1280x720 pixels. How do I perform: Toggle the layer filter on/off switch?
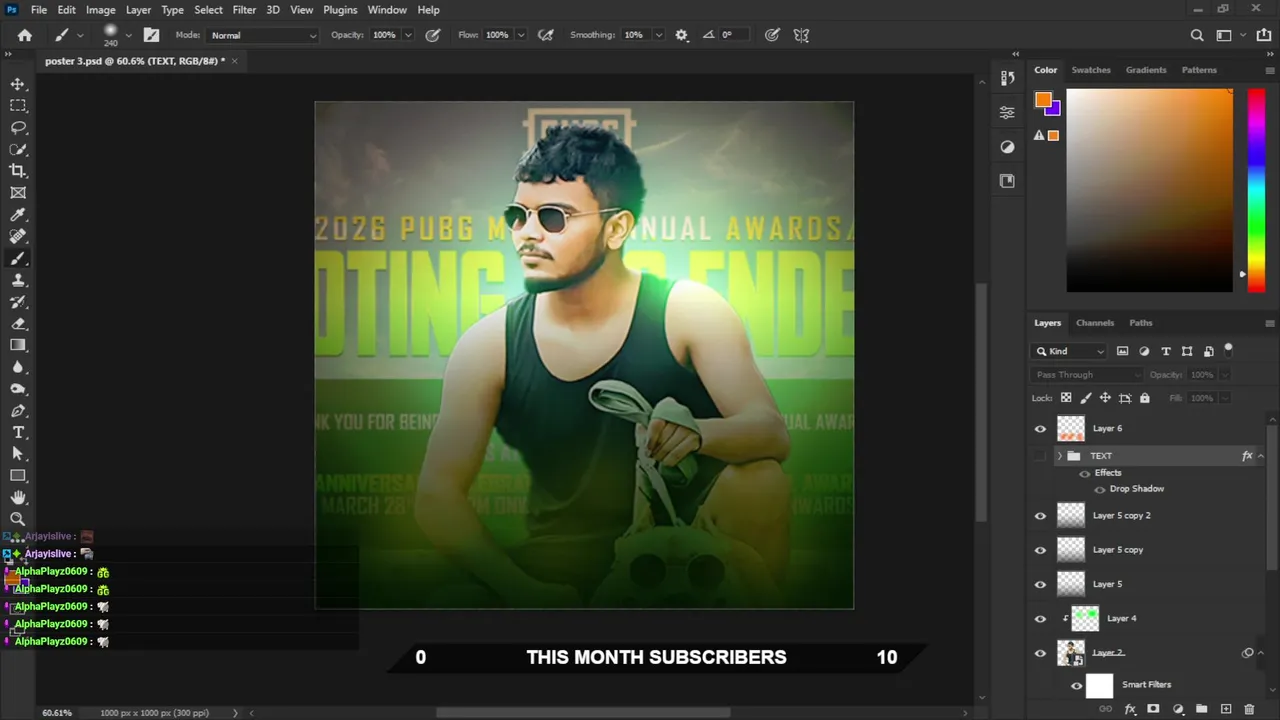point(1228,350)
